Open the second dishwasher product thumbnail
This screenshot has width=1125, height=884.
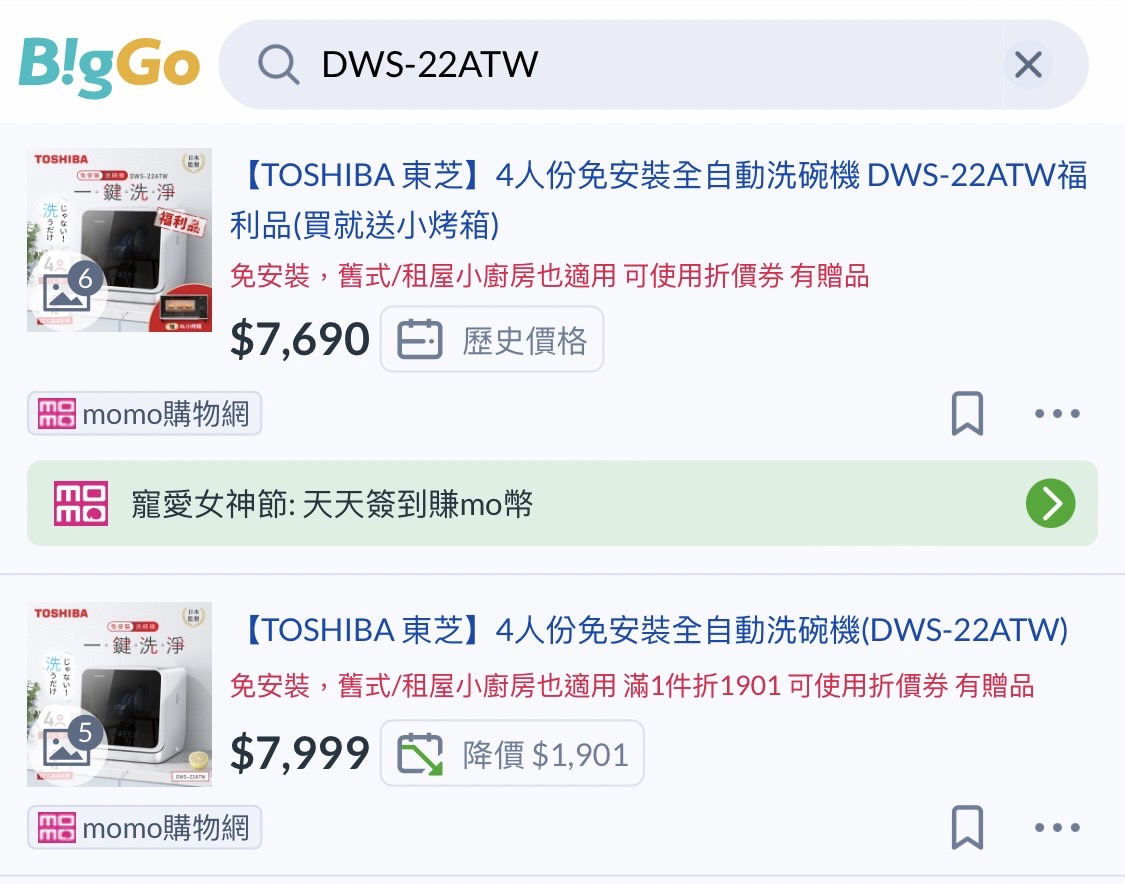point(120,695)
